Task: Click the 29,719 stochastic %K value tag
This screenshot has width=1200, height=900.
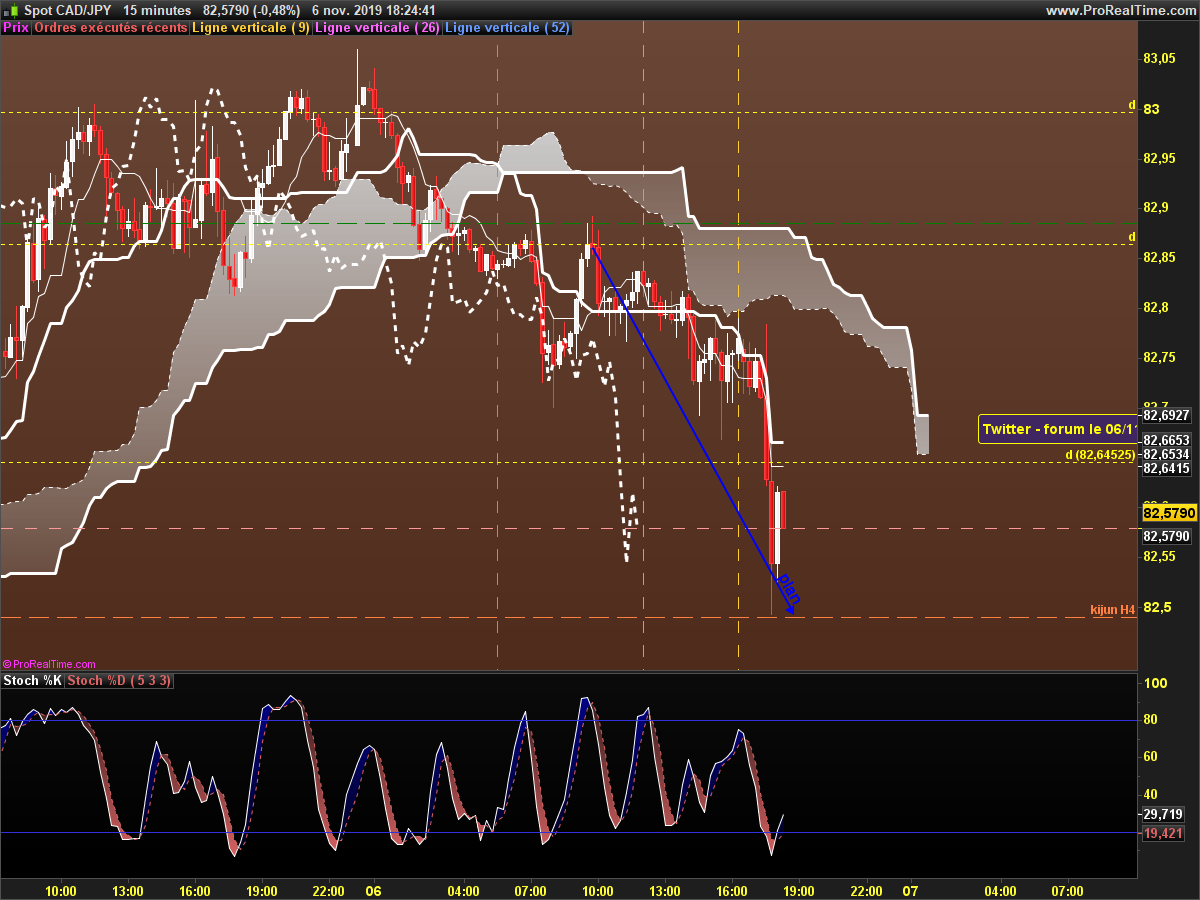Action: pyautogui.click(x=1163, y=814)
